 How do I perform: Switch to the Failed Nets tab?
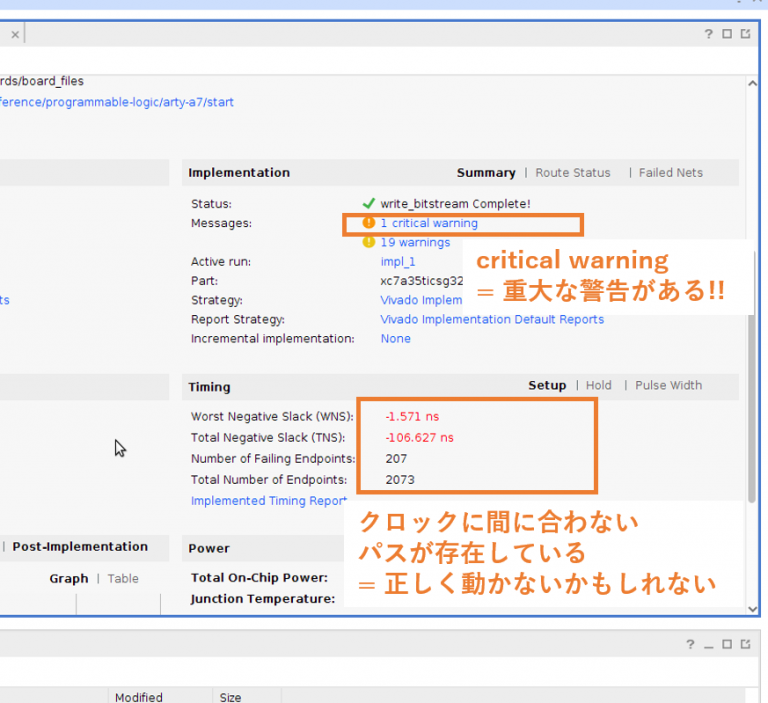click(x=671, y=173)
